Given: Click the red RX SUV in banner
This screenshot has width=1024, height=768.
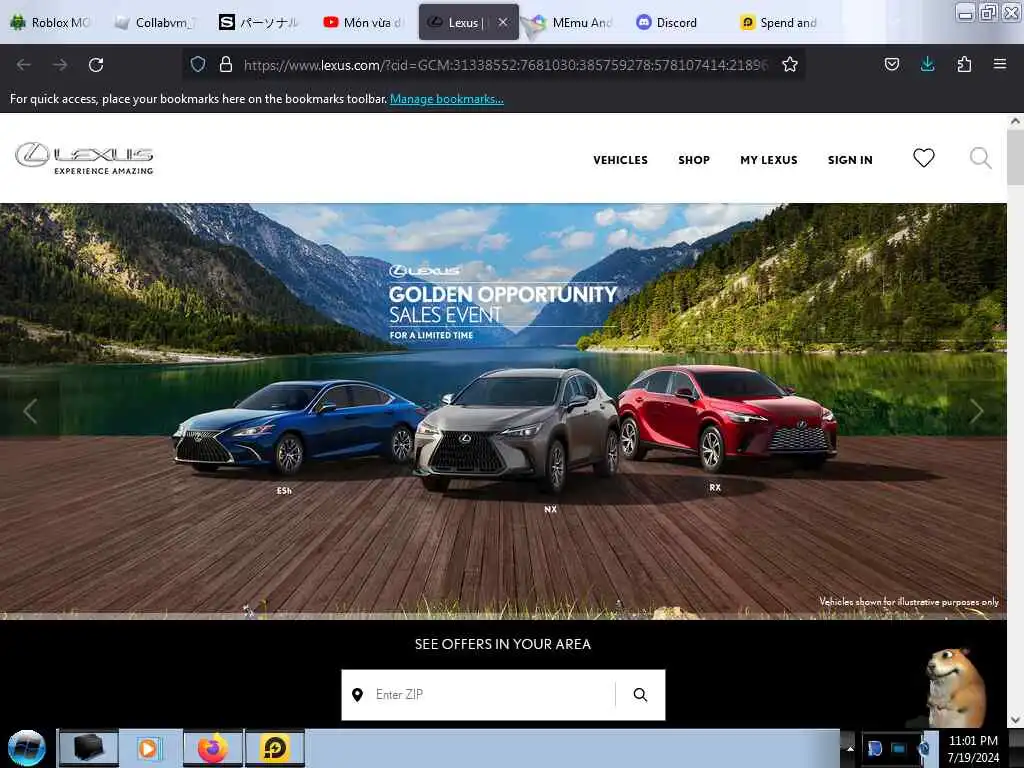Looking at the screenshot, I should (x=726, y=417).
